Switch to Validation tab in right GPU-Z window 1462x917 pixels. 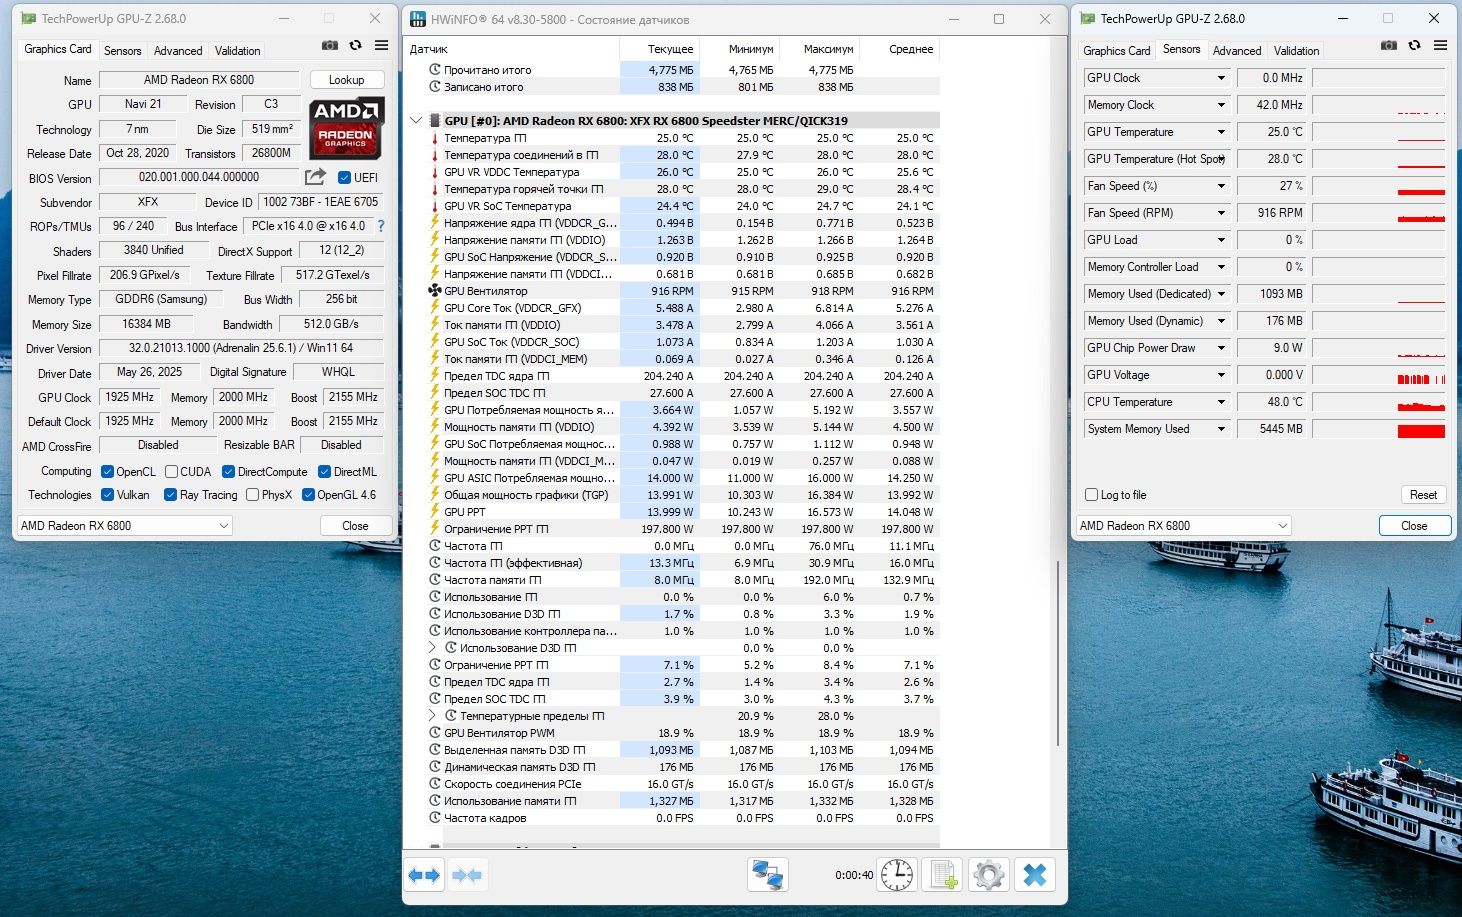(1297, 51)
